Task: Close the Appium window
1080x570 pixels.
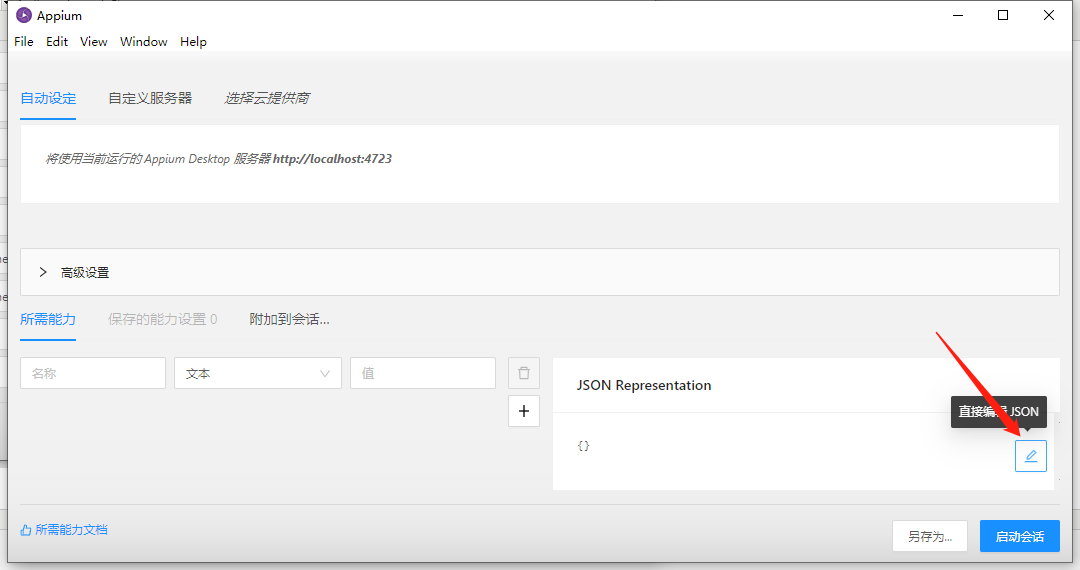Action: 1048,15
